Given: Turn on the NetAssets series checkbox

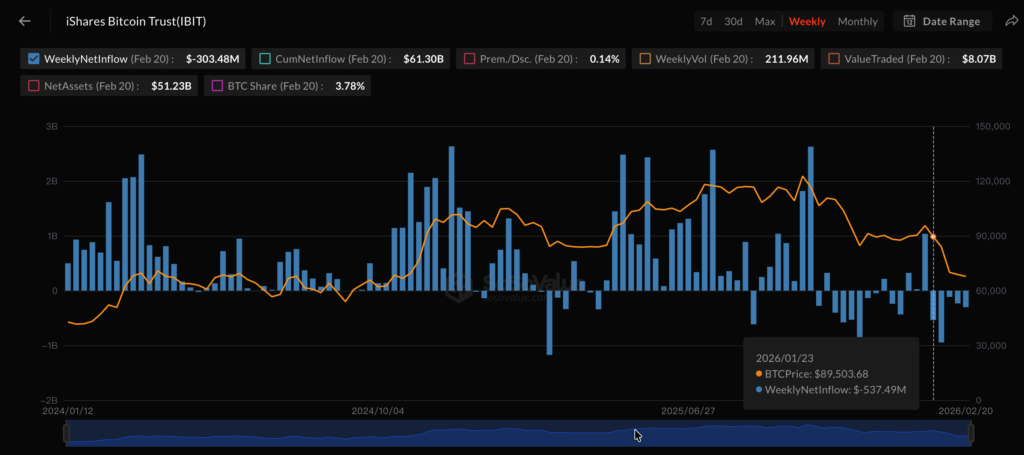Looking at the screenshot, I should click(x=34, y=86).
